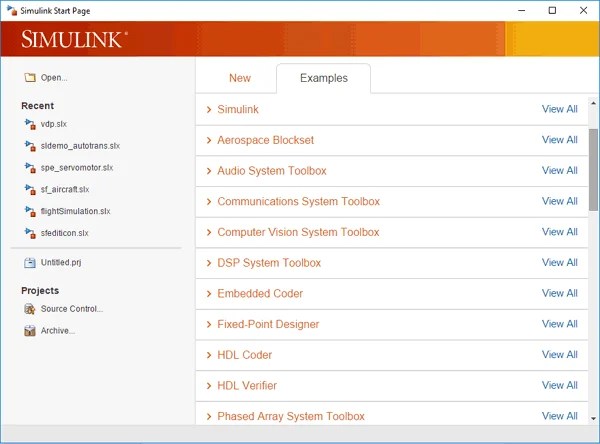View all HDL Verifier examples
The width and height of the screenshot is (600, 444).
559,385
